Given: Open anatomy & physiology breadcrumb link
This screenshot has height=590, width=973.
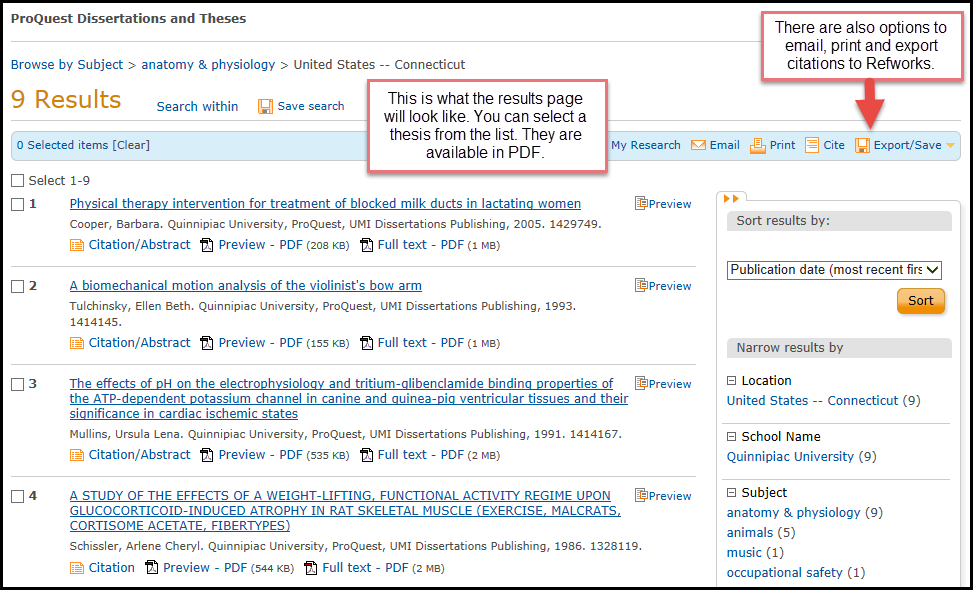Looking at the screenshot, I should (208, 65).
